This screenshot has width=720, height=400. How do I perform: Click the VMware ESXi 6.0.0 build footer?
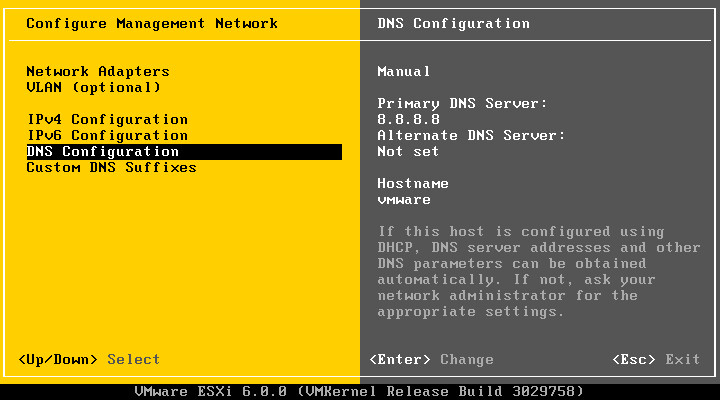click(359, 391)
